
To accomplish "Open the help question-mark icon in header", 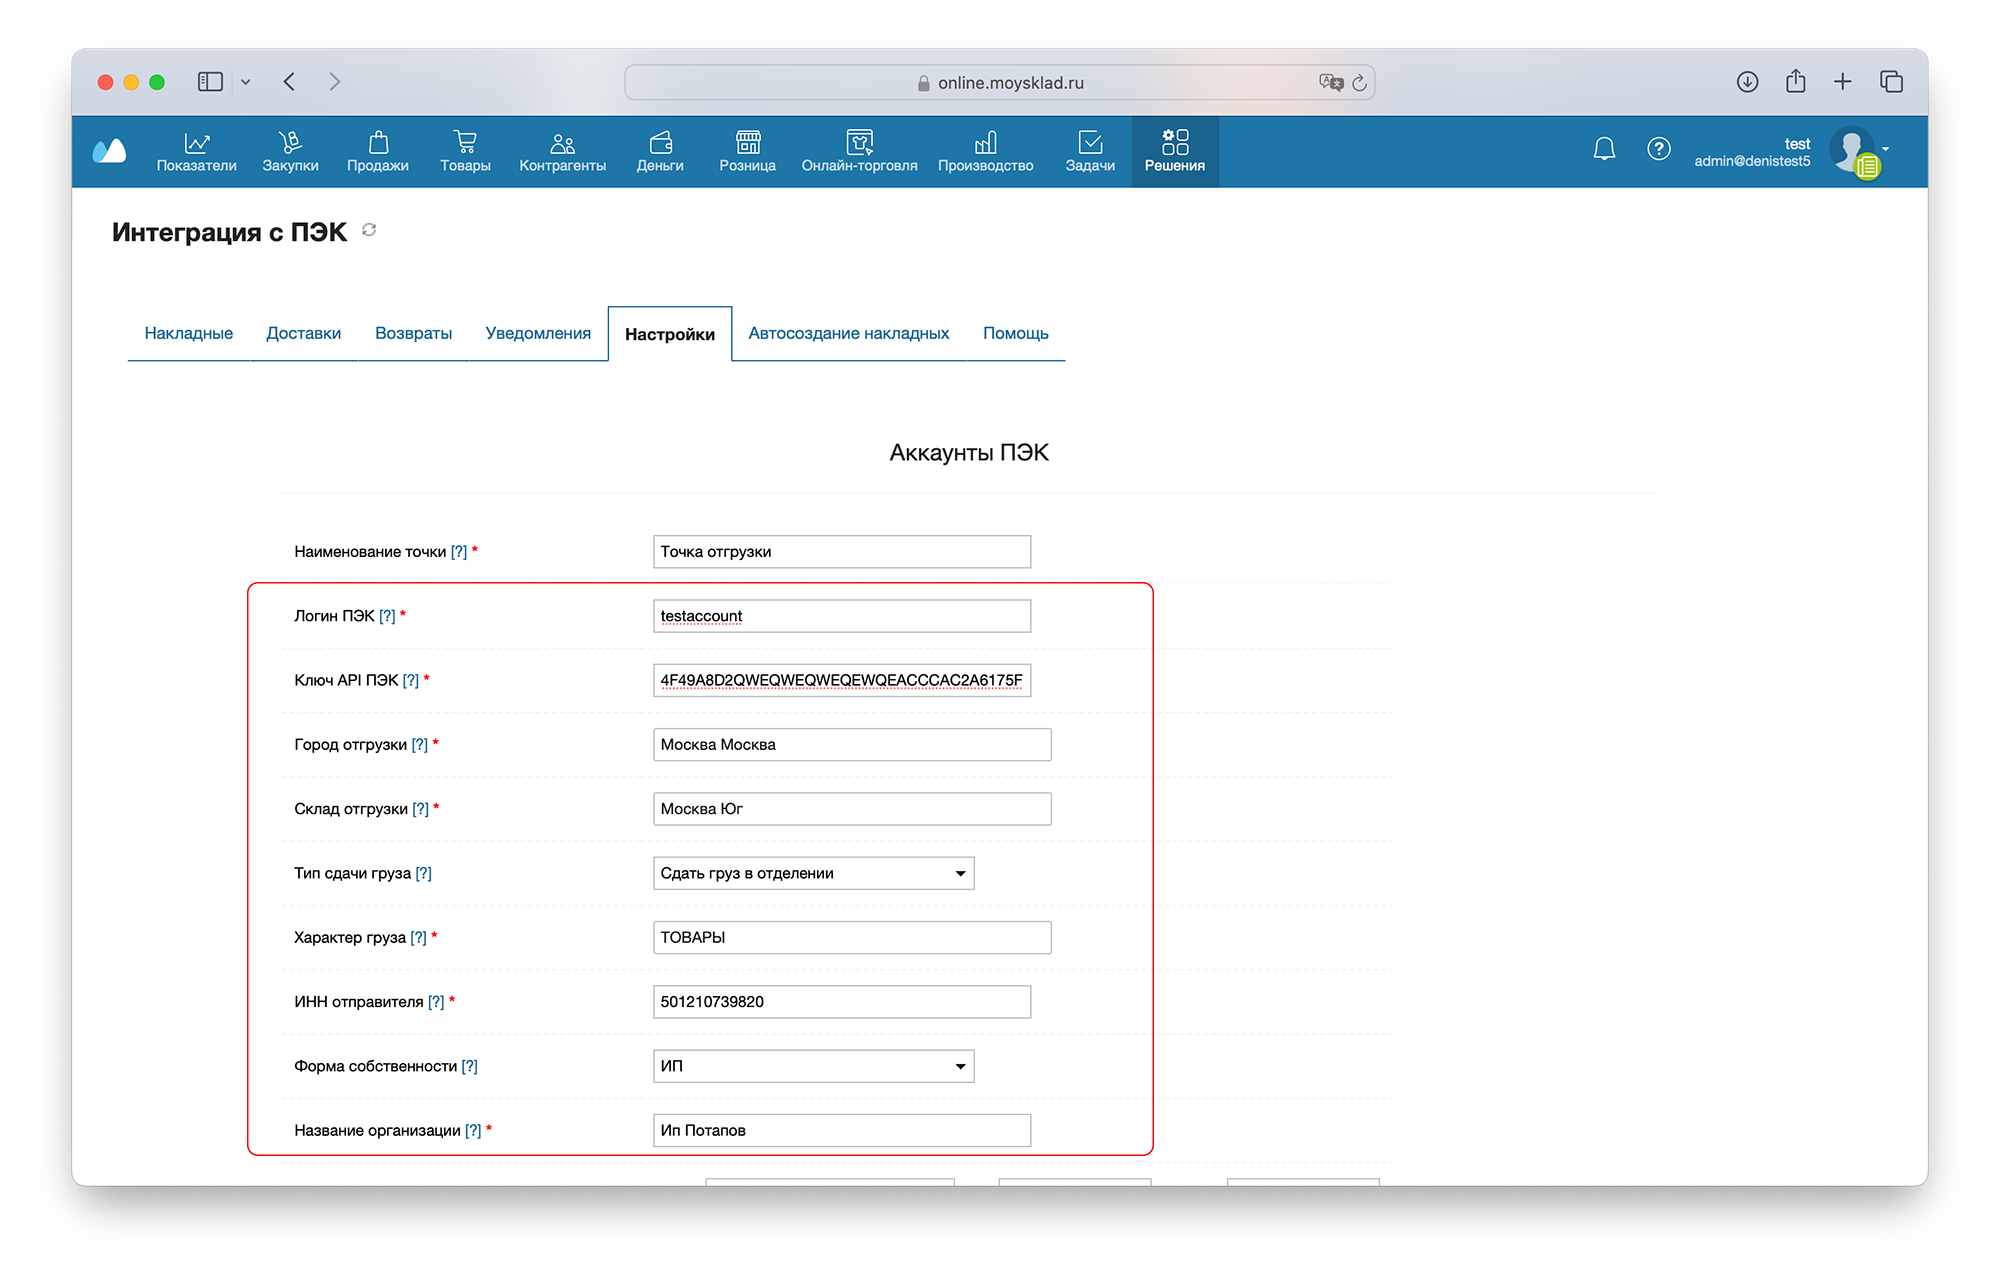I will pyautogui.click(x=1658, y=150).
